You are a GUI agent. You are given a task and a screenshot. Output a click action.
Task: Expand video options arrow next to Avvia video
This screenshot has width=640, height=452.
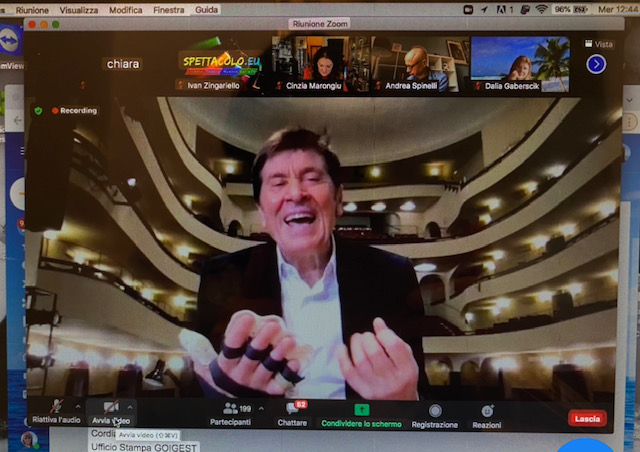[130, 407]
